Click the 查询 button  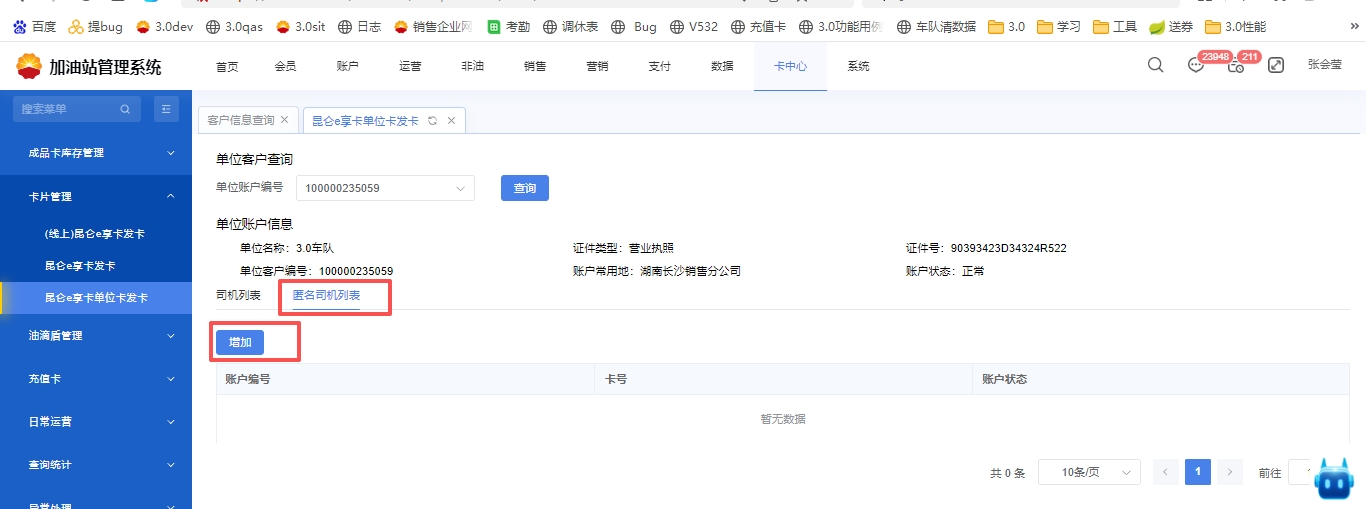[x=524, y=188]
